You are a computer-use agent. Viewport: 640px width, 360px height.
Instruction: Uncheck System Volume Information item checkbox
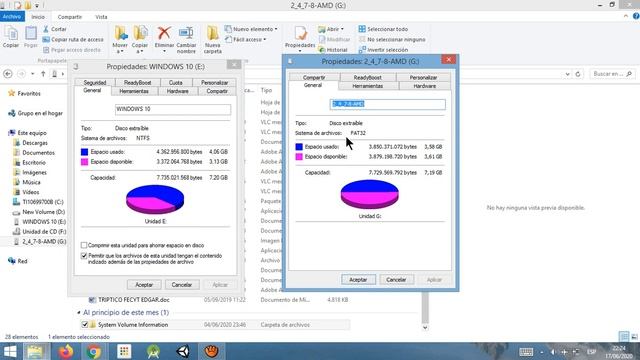tap(84, 325)
